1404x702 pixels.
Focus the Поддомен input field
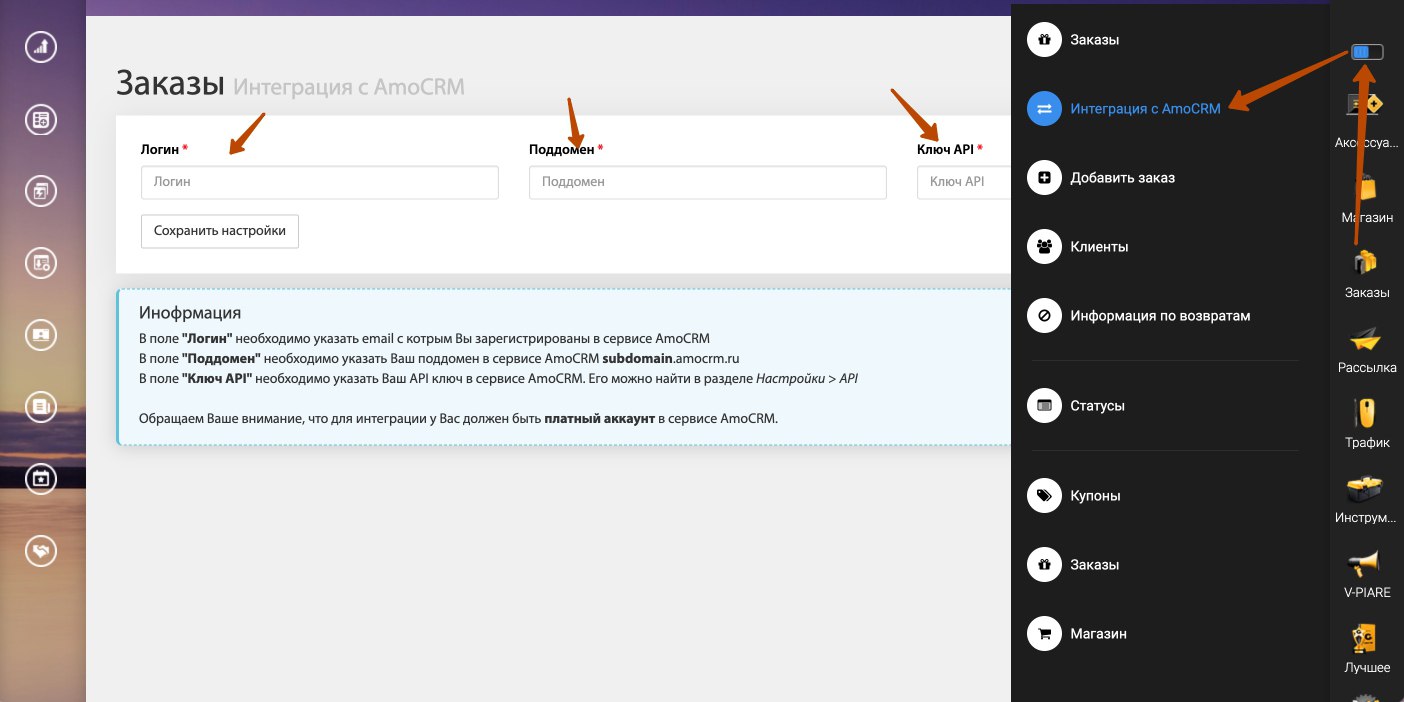click(708, 182)
